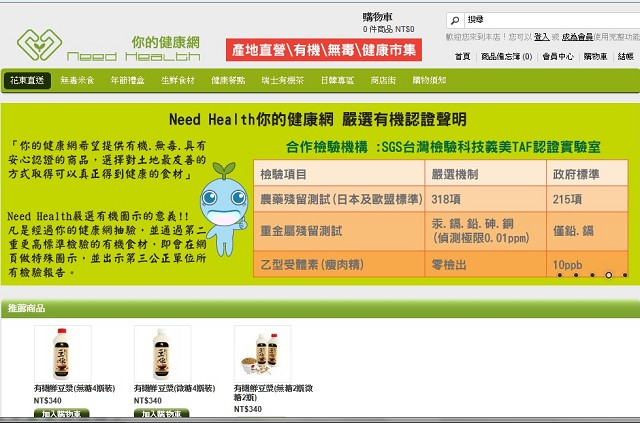Click the Need Health logo
The height and width of the screenshot is (423, 640).
tap(109, 45)
